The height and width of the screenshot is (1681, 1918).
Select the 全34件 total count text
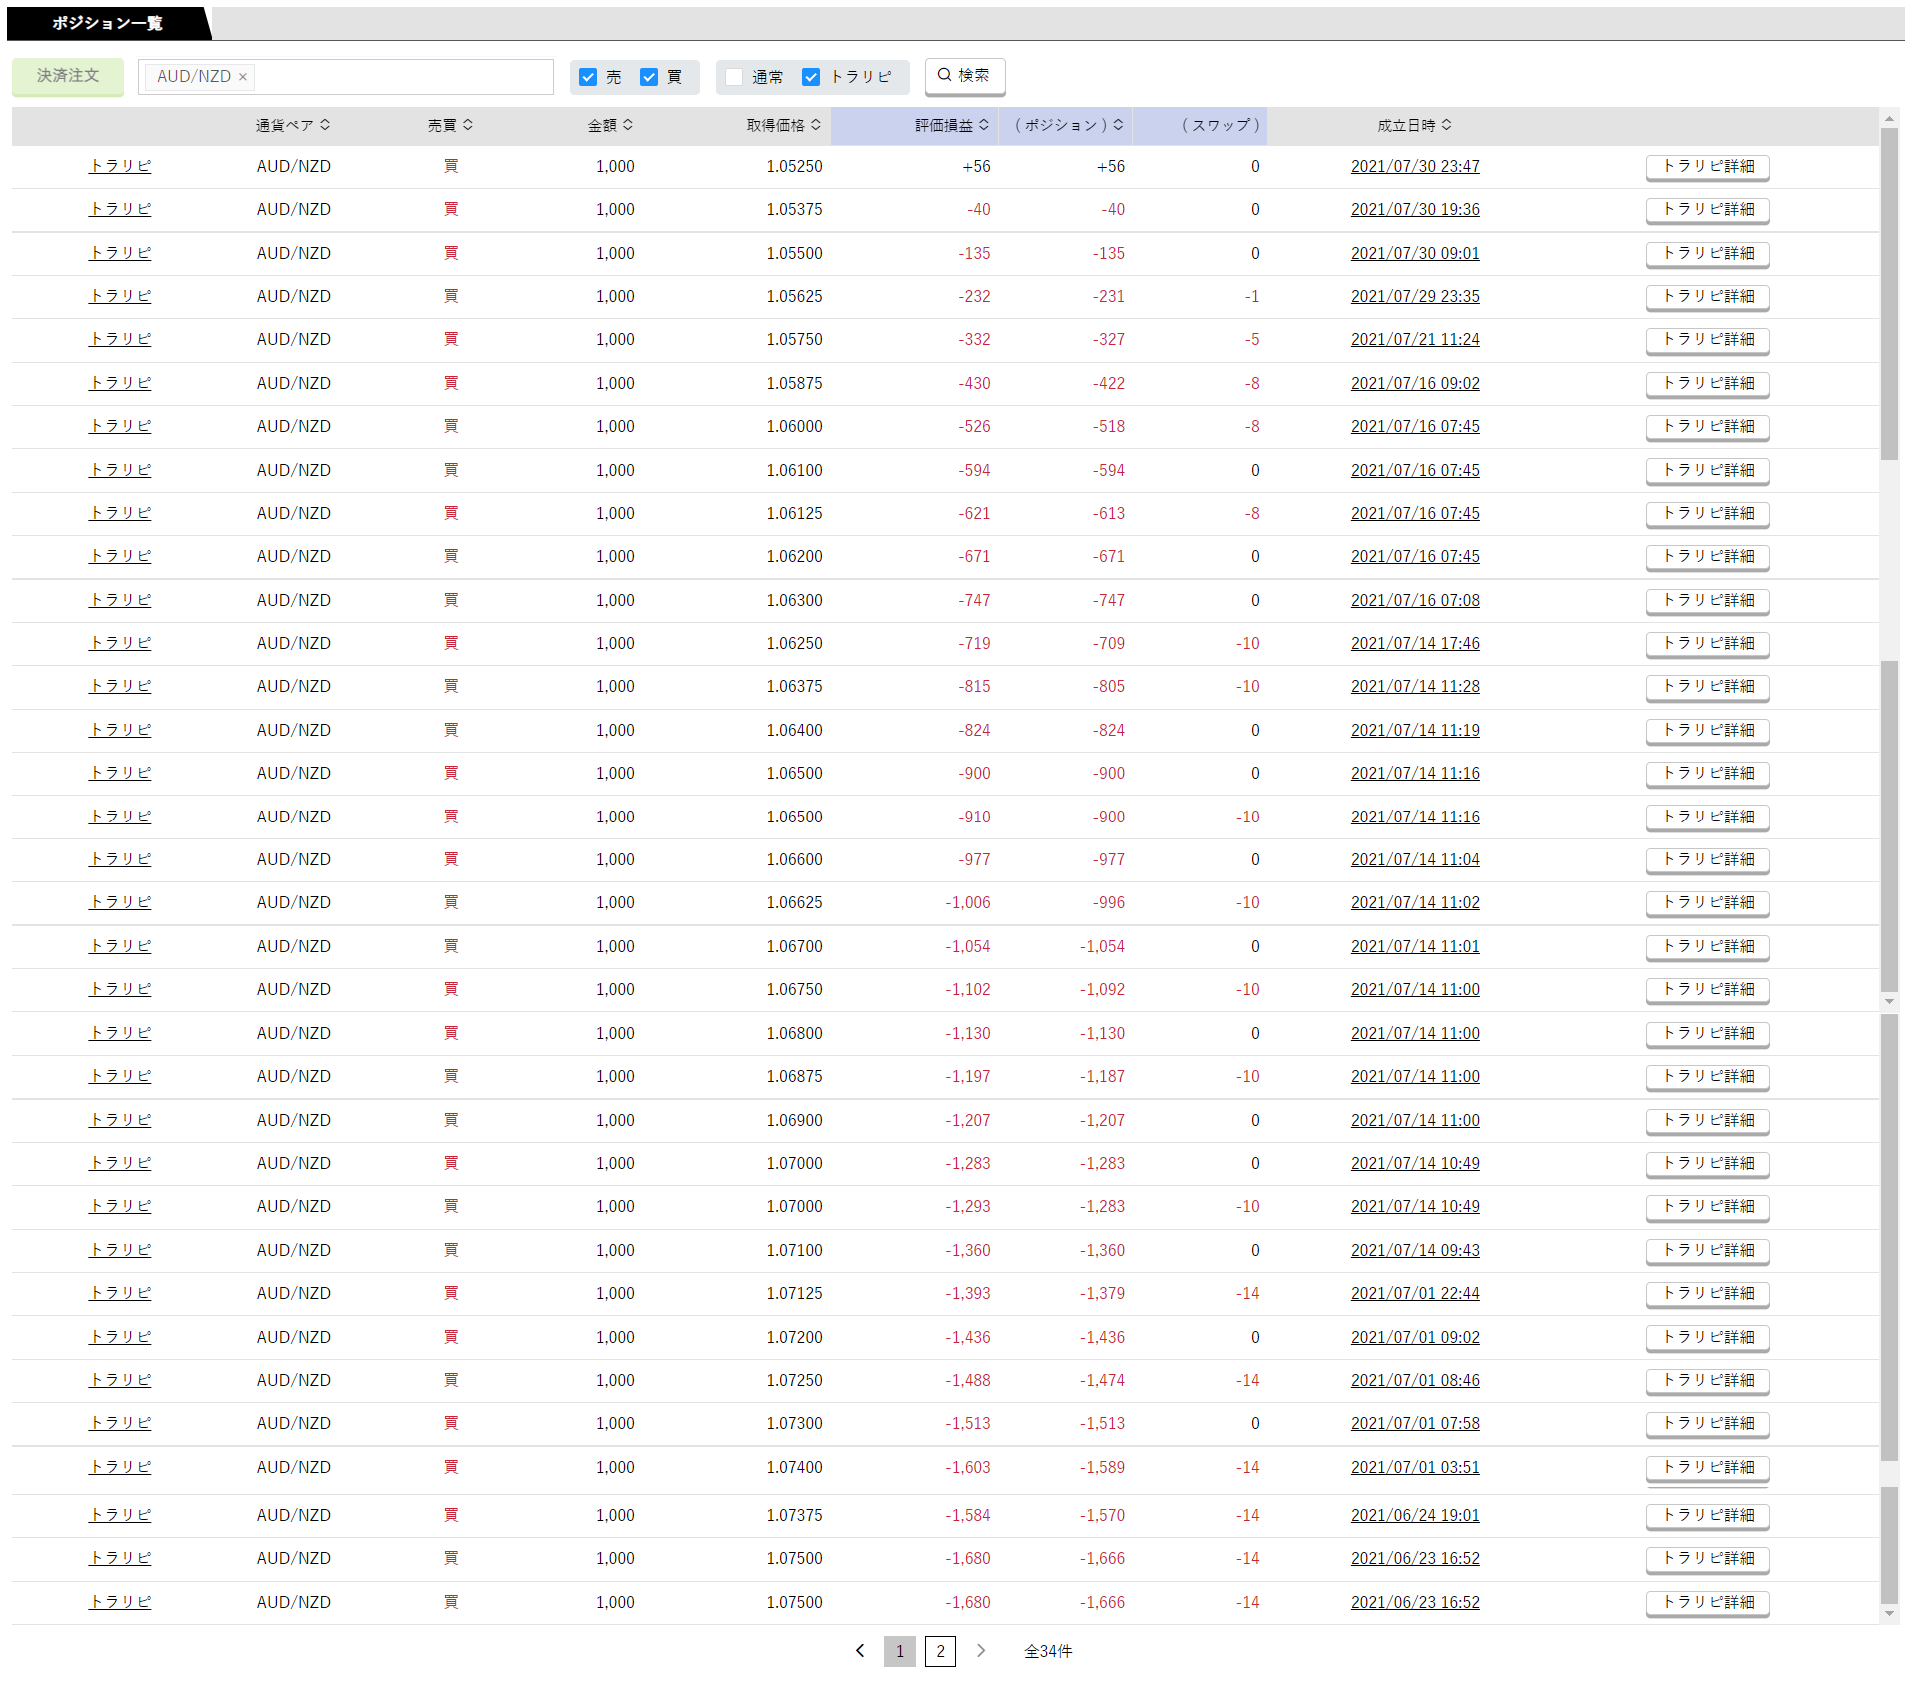[x=1048, y=1651]
